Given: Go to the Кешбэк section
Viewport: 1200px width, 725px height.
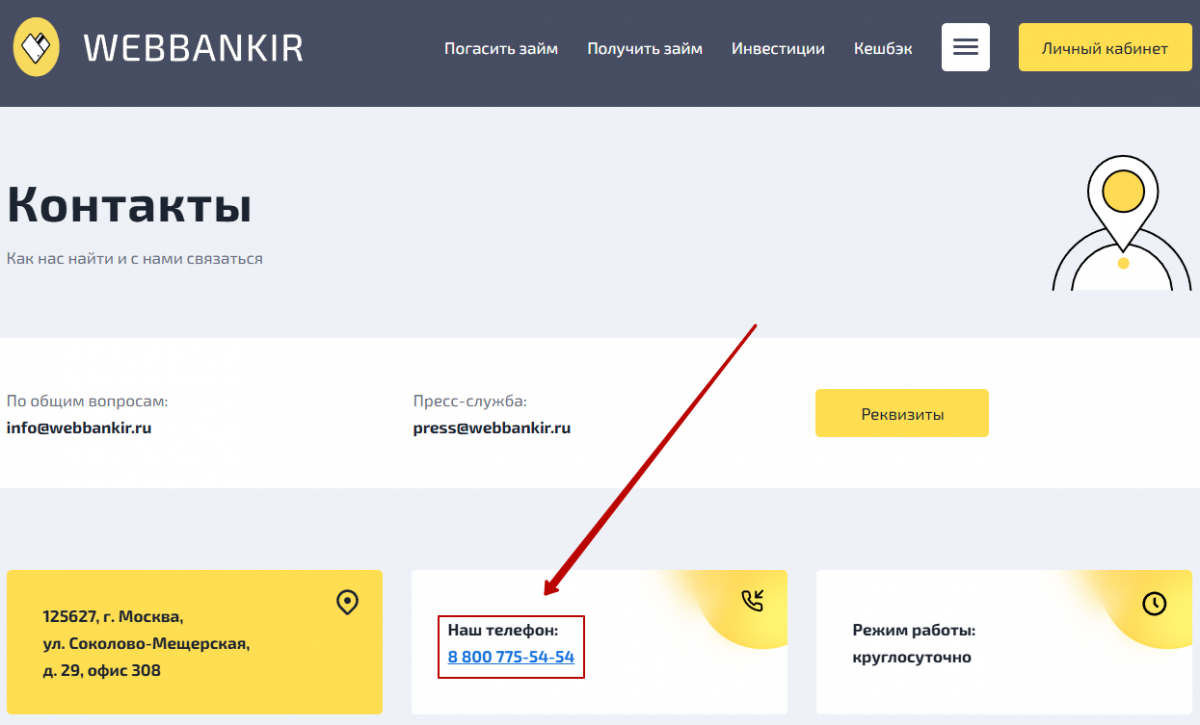Looking at the screenshot, I should pyautogui.click(x=883, y=48).
